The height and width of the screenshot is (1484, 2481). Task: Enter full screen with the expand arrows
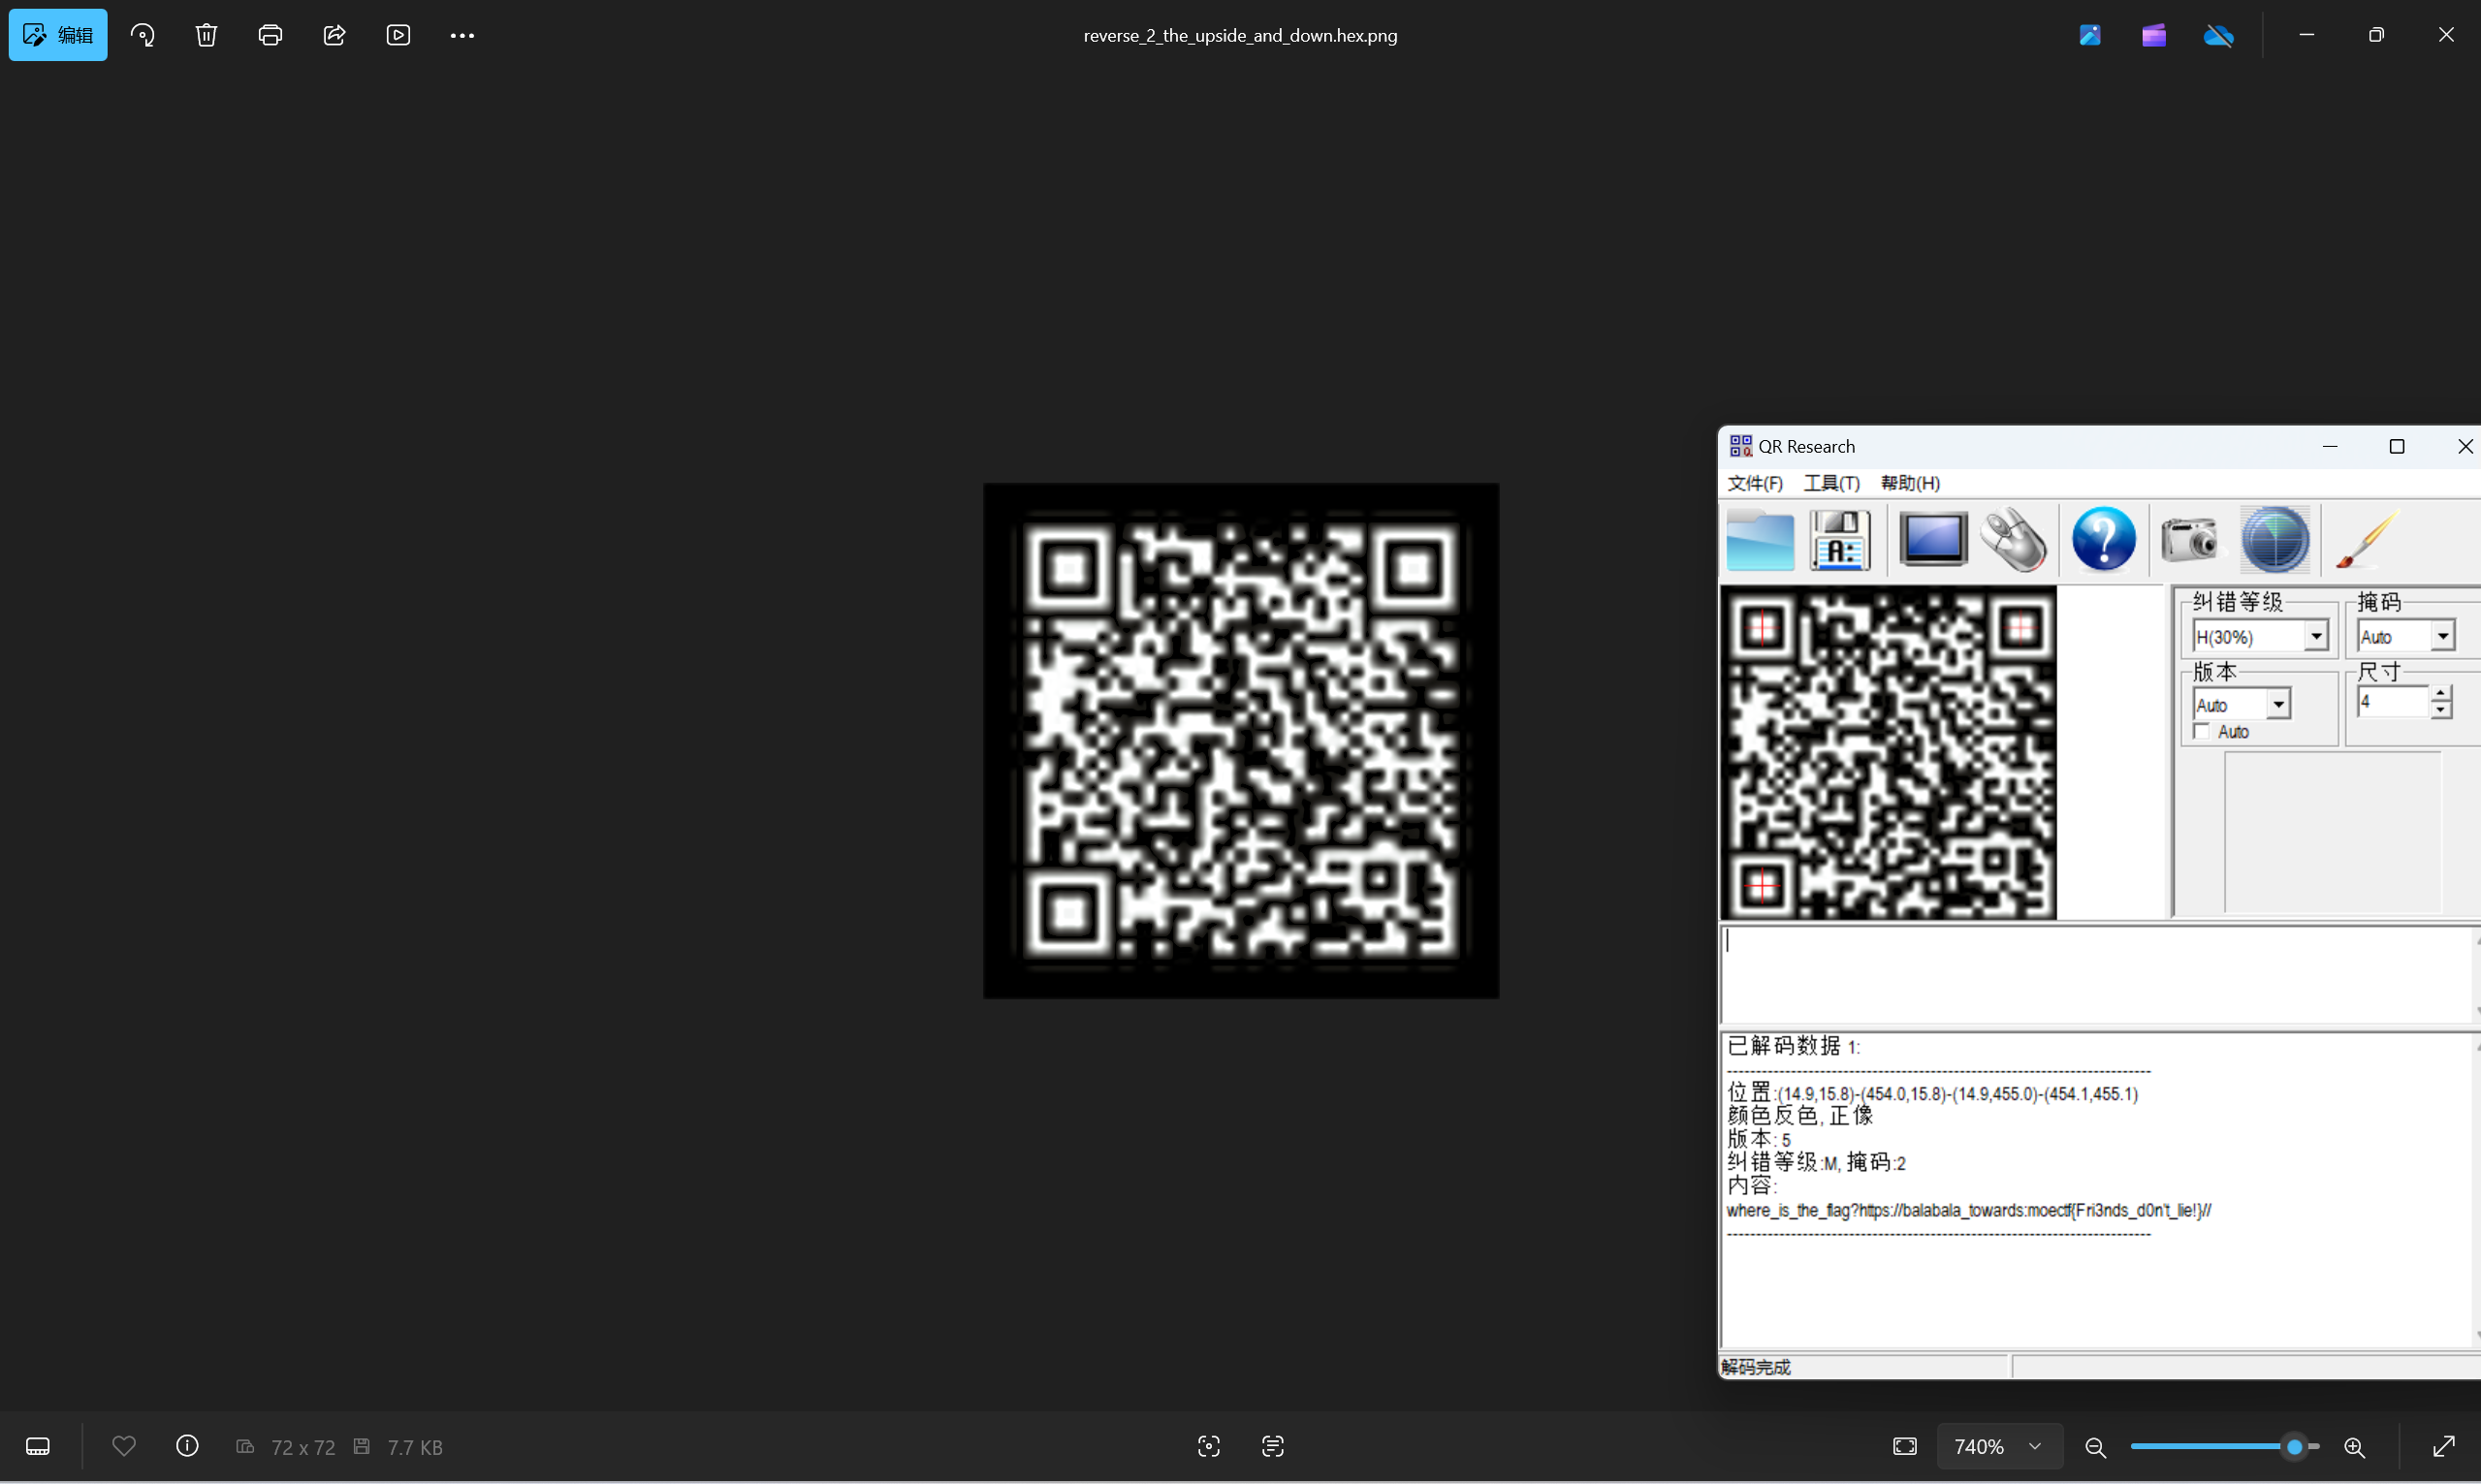(2444, 1446)
